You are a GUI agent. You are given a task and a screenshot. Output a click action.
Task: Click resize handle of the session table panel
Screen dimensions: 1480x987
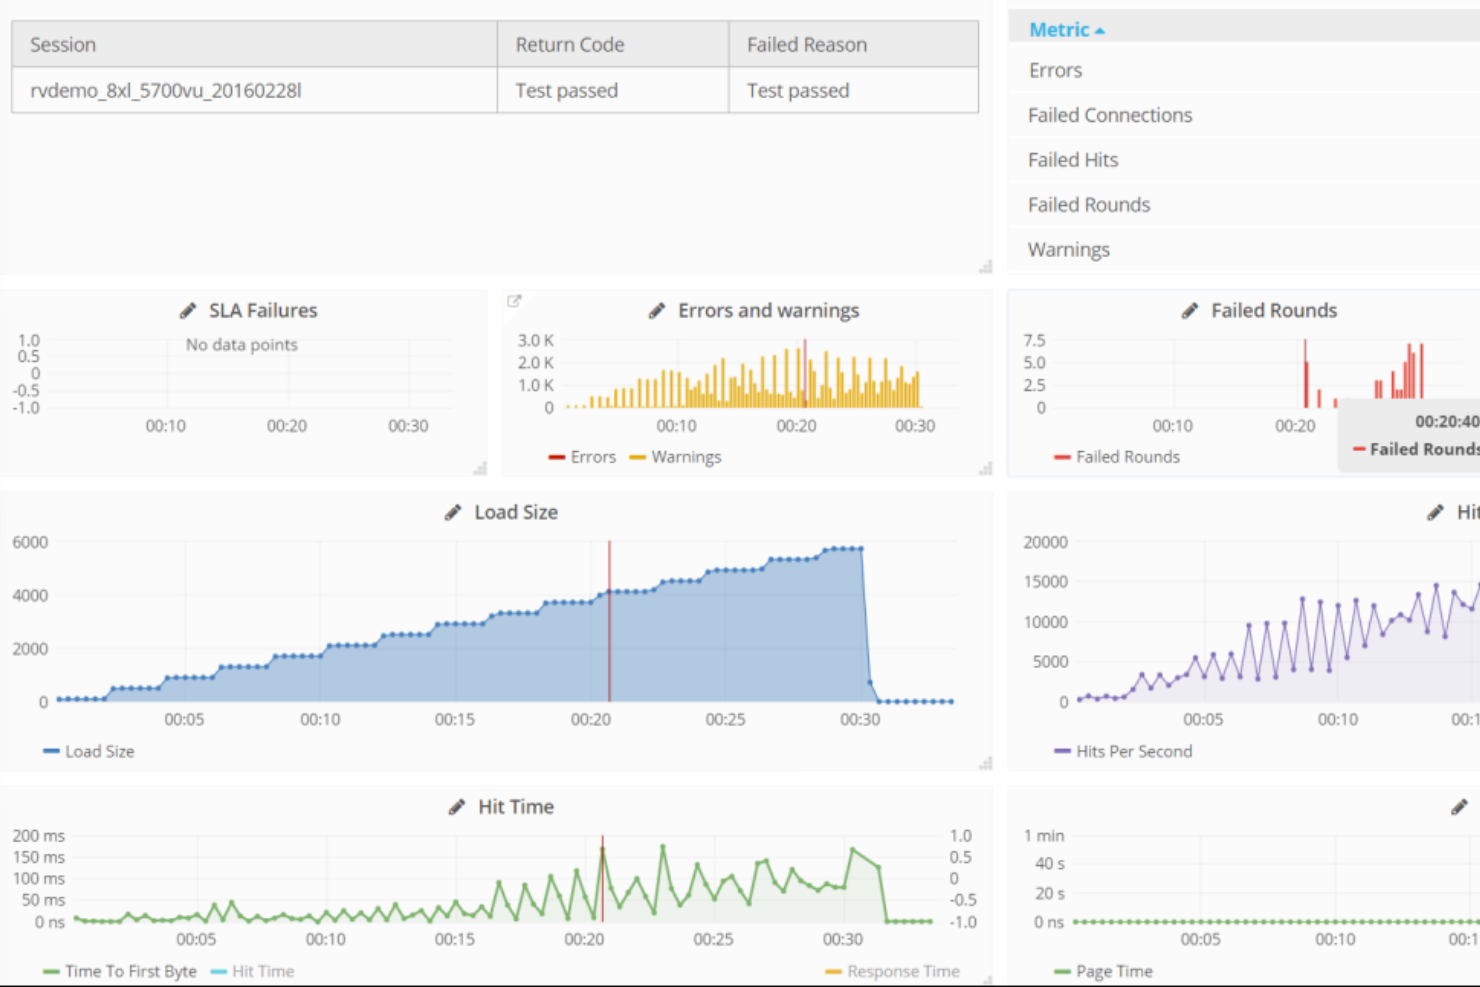tap(985, 266)
